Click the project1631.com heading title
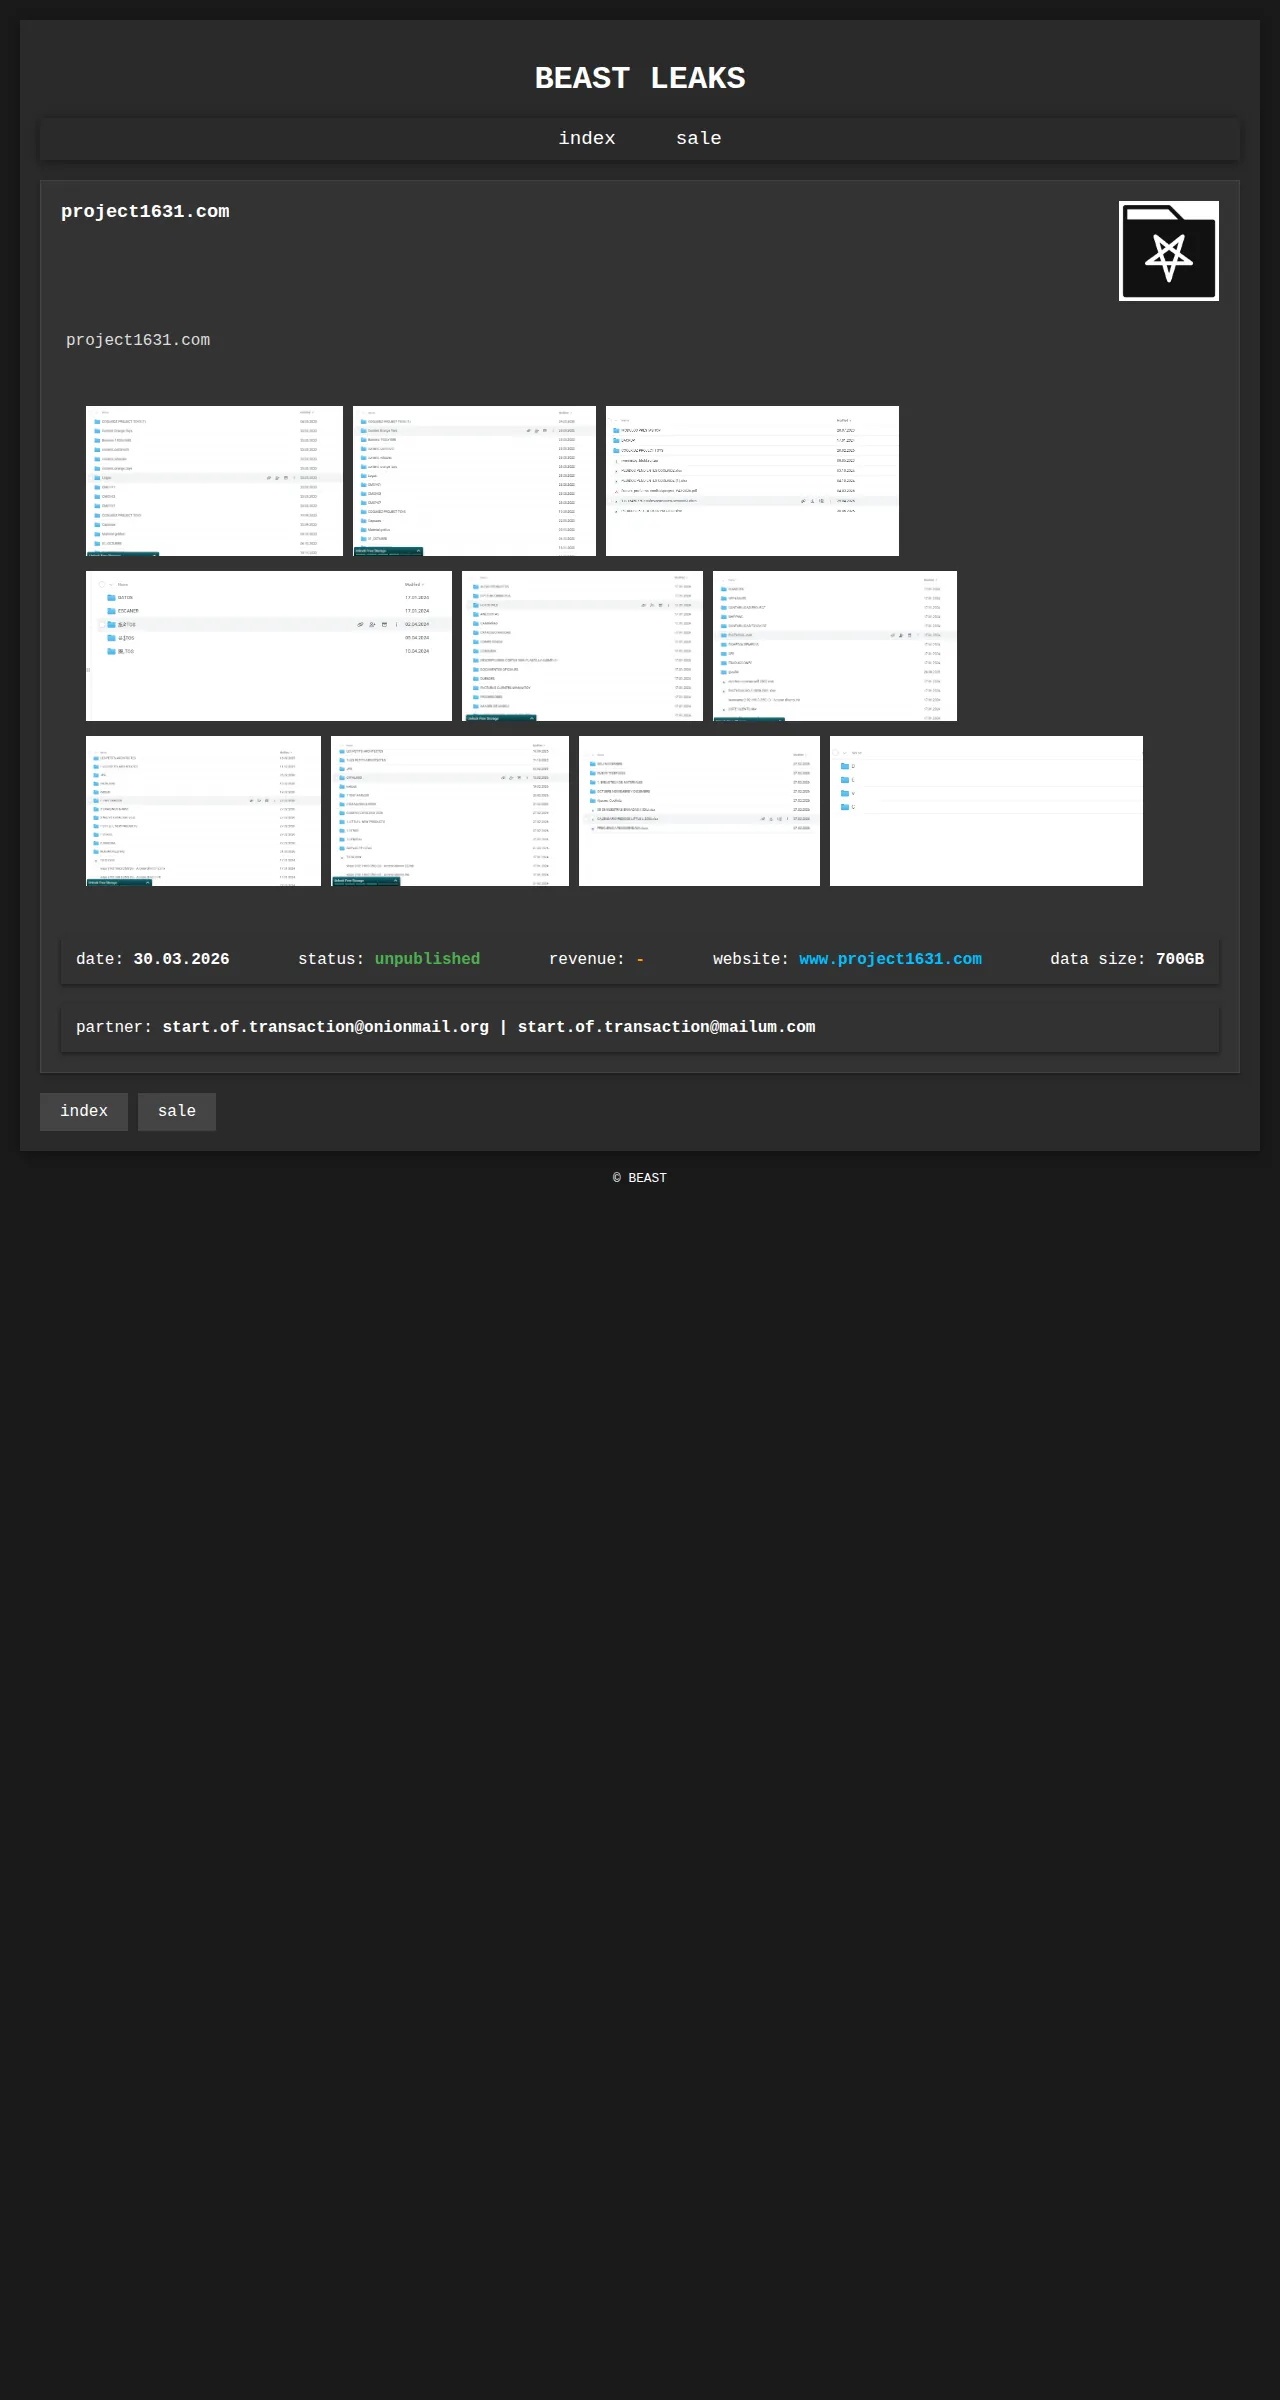Screen dimensions: 1280x2400 (145, 211)
